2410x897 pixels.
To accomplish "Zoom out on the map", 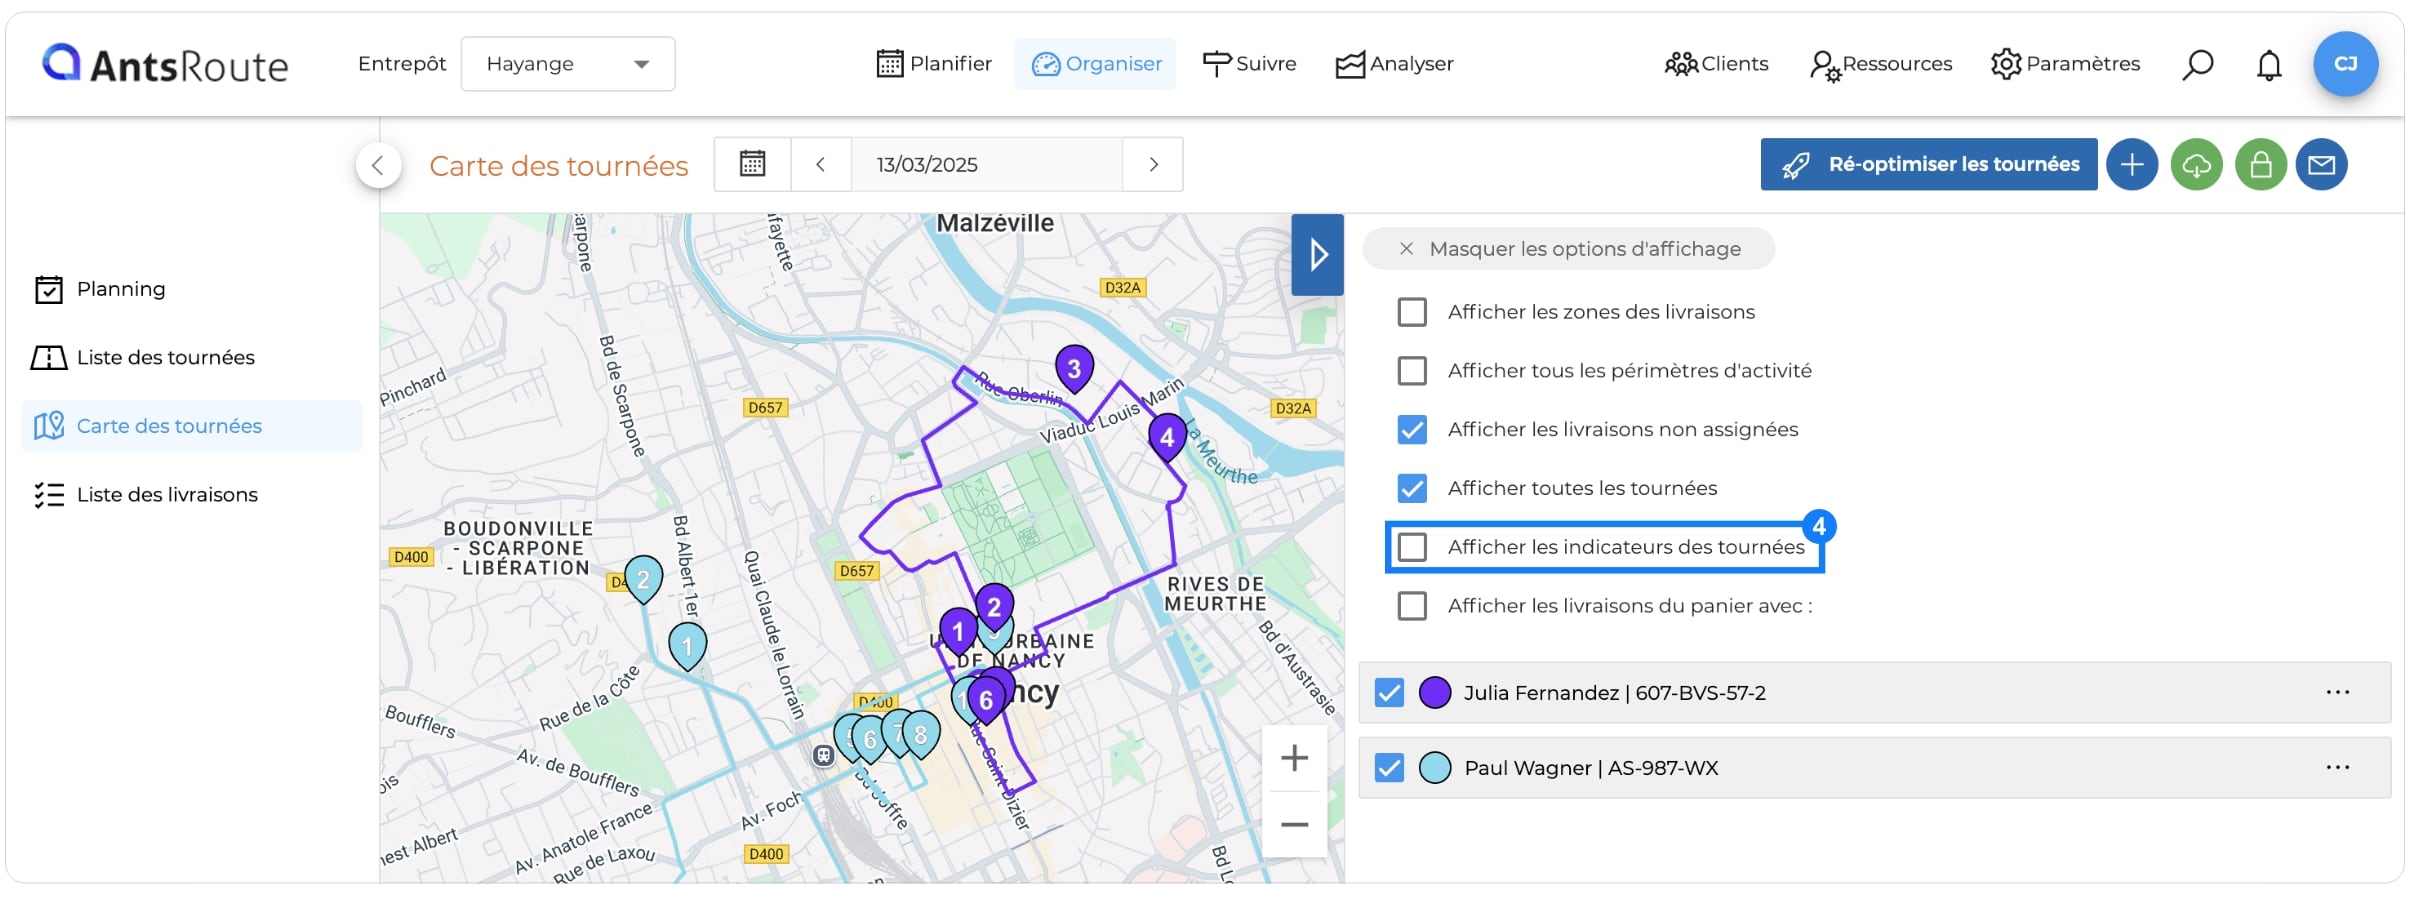I will tap(1294, 825).
